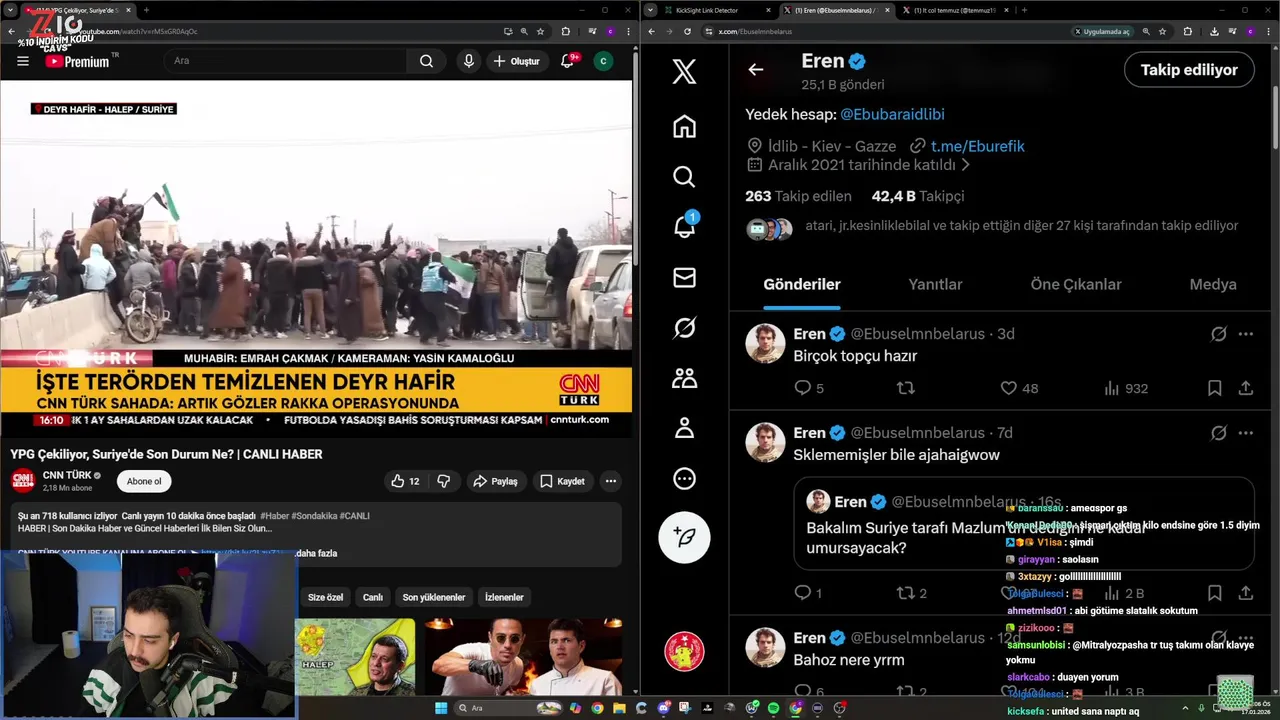The image size is (1280, 720).
Task: Click the YouTube search magnifier button
Action: point(426,61)
